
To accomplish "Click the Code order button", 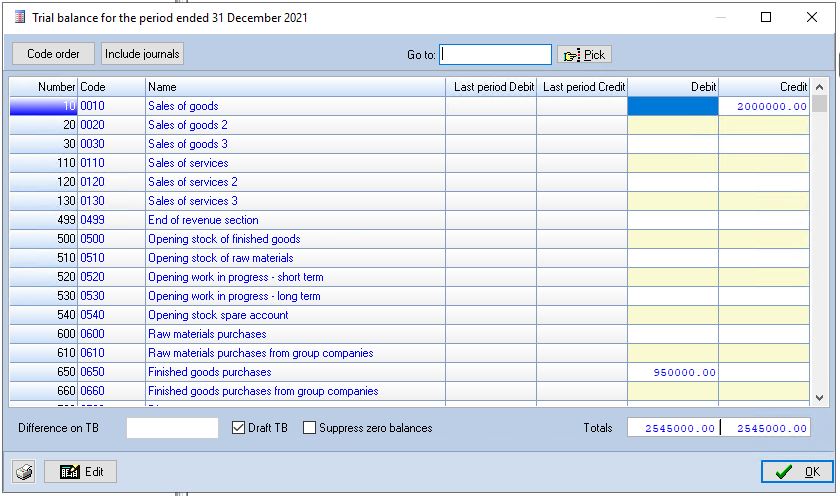I will pyautogui.click(x=53, y=54).
